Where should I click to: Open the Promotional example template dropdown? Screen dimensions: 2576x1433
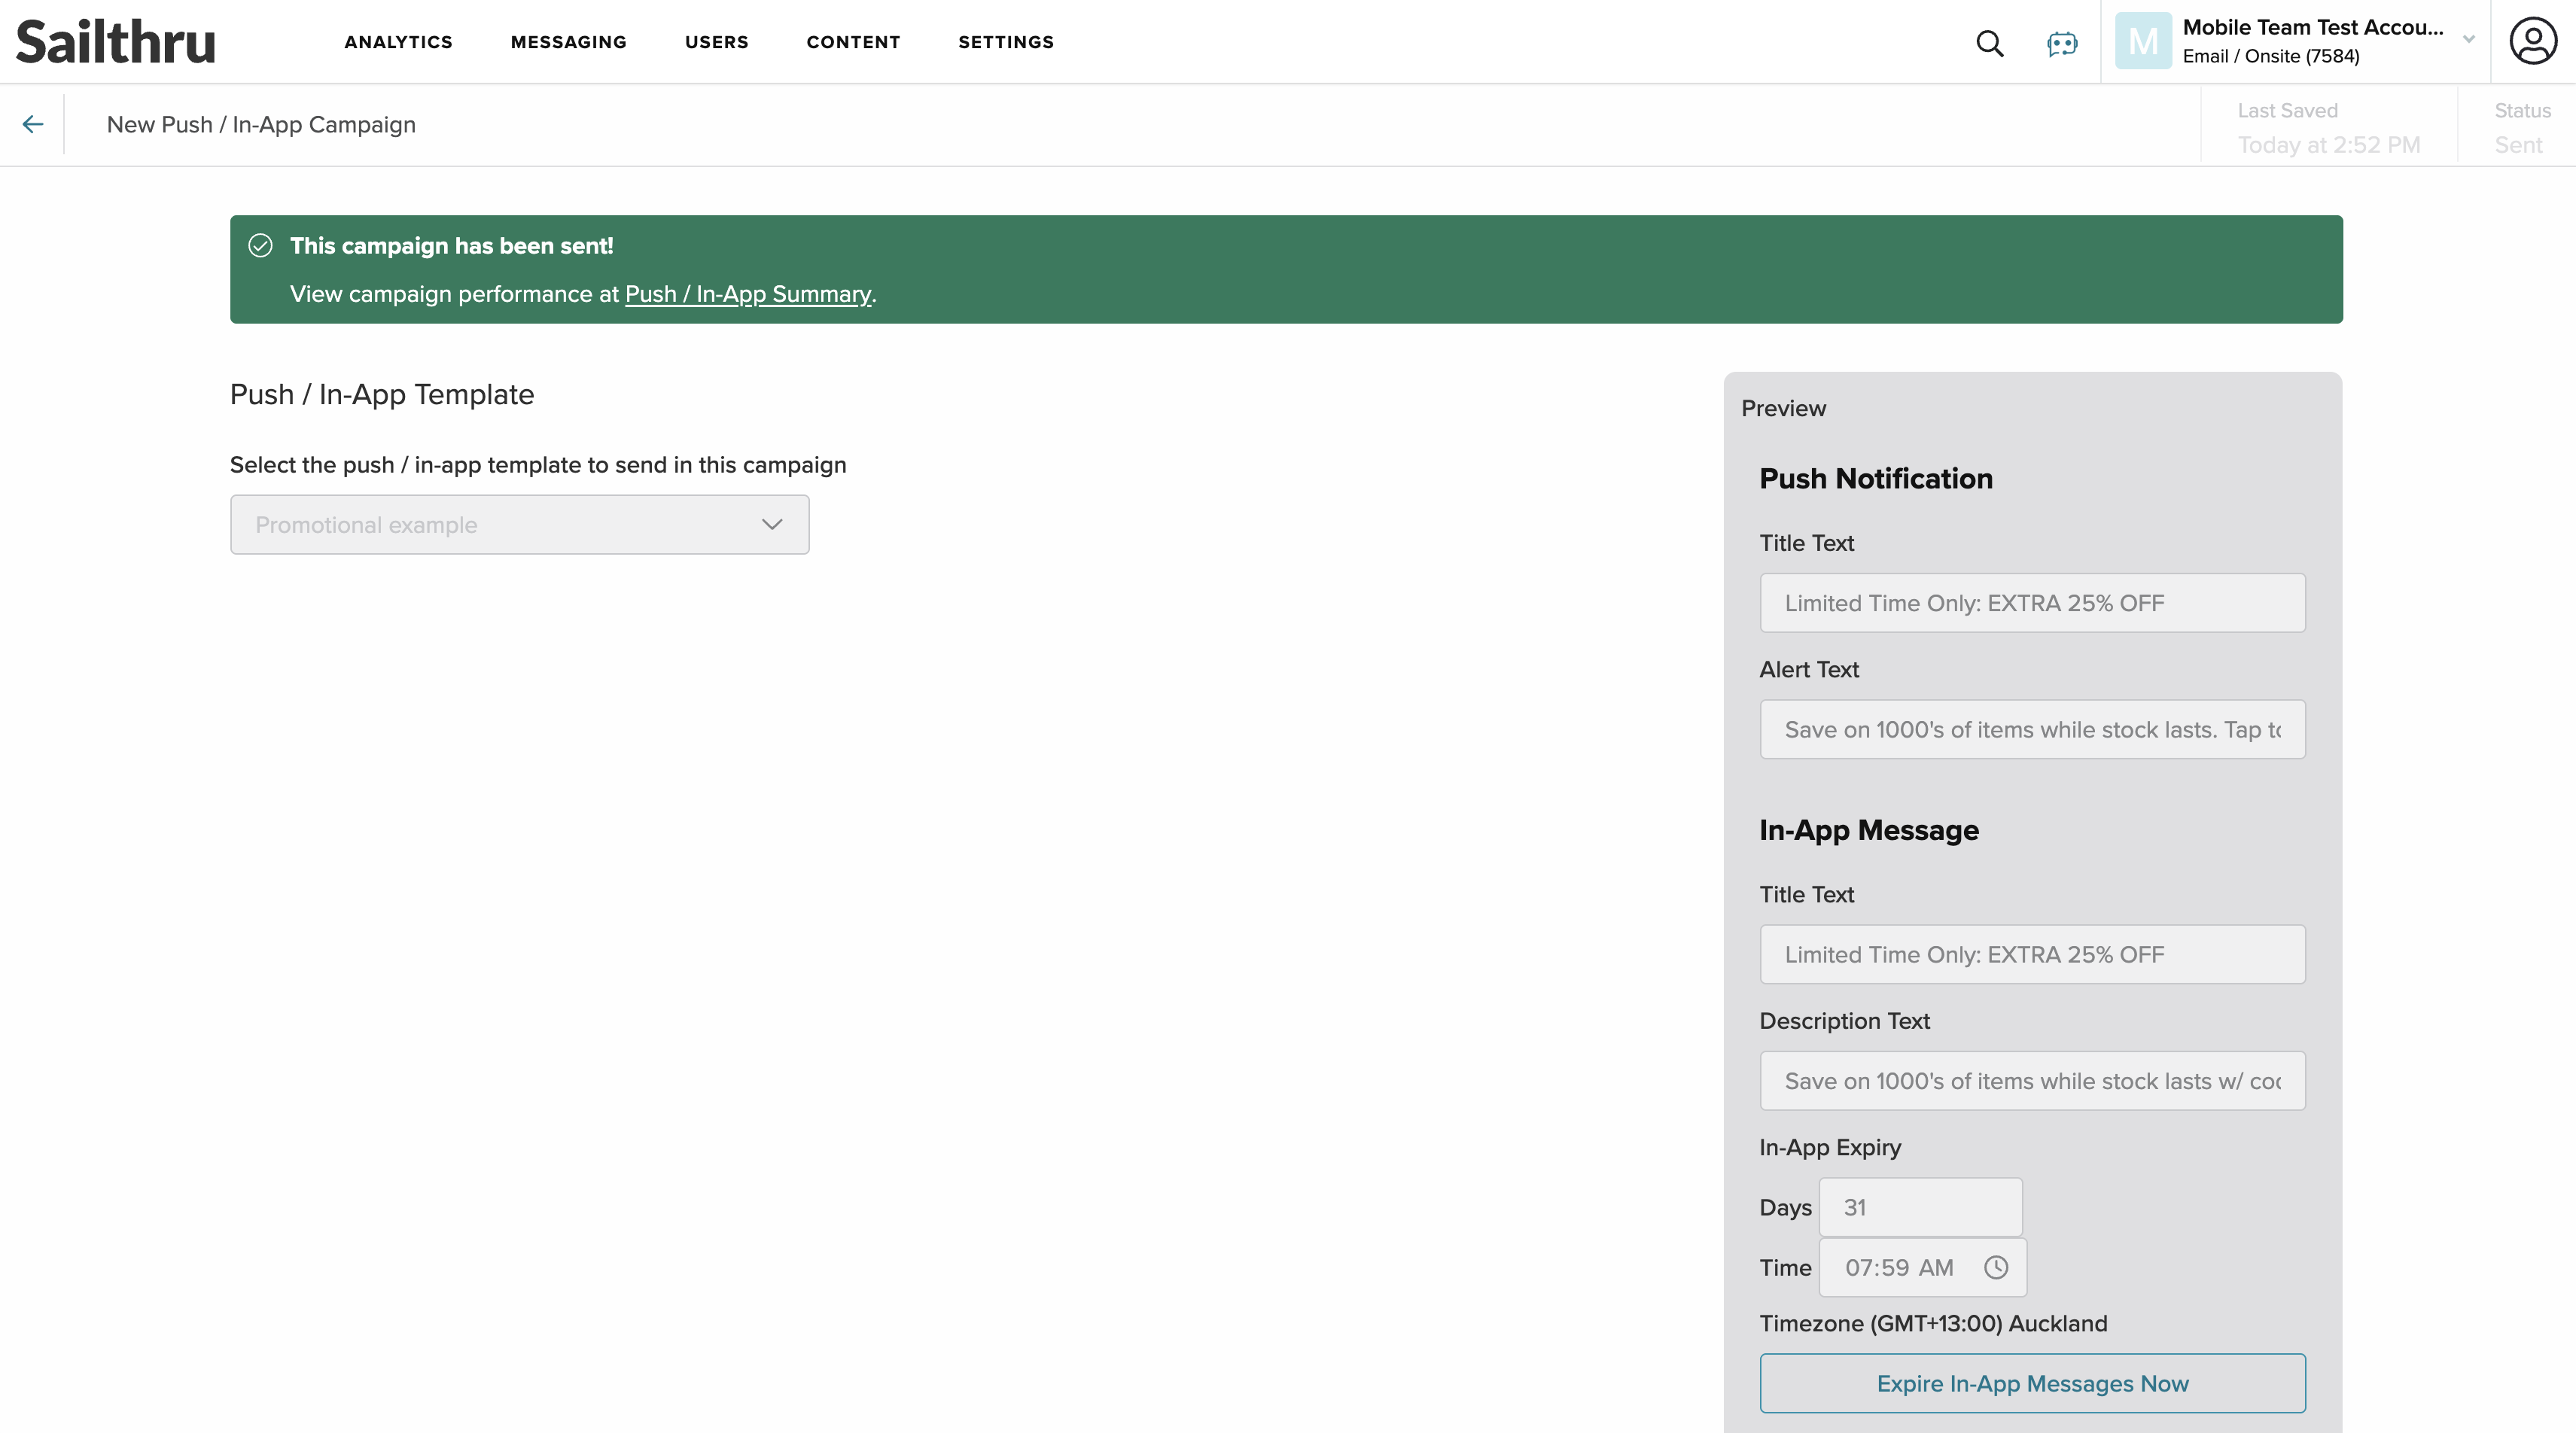pyautogui.click(x=519, y=525)
